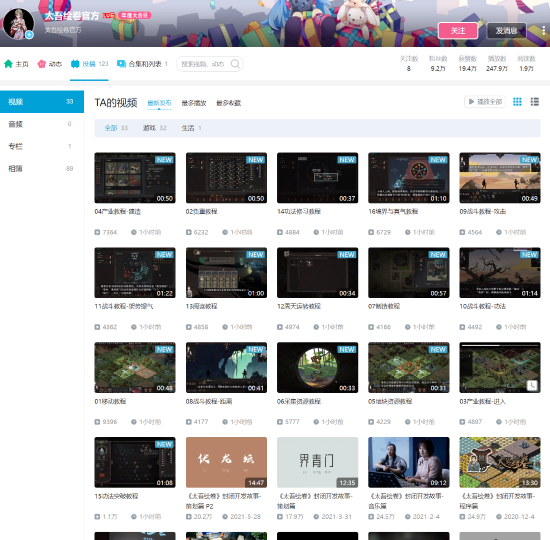Viewport: 550px width, 540px height.
Task: Filter videos by 游戏 category
Action: pos(154,128)
